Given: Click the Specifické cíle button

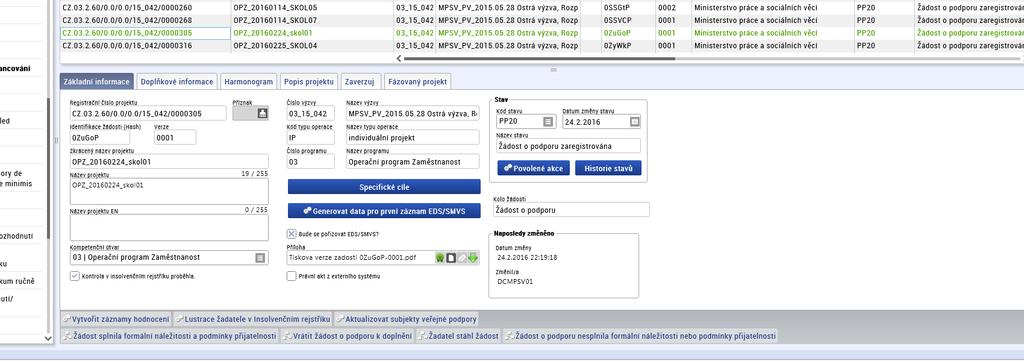Looking at the screenshot, I should pyautogui.click(x=384, y=187).
